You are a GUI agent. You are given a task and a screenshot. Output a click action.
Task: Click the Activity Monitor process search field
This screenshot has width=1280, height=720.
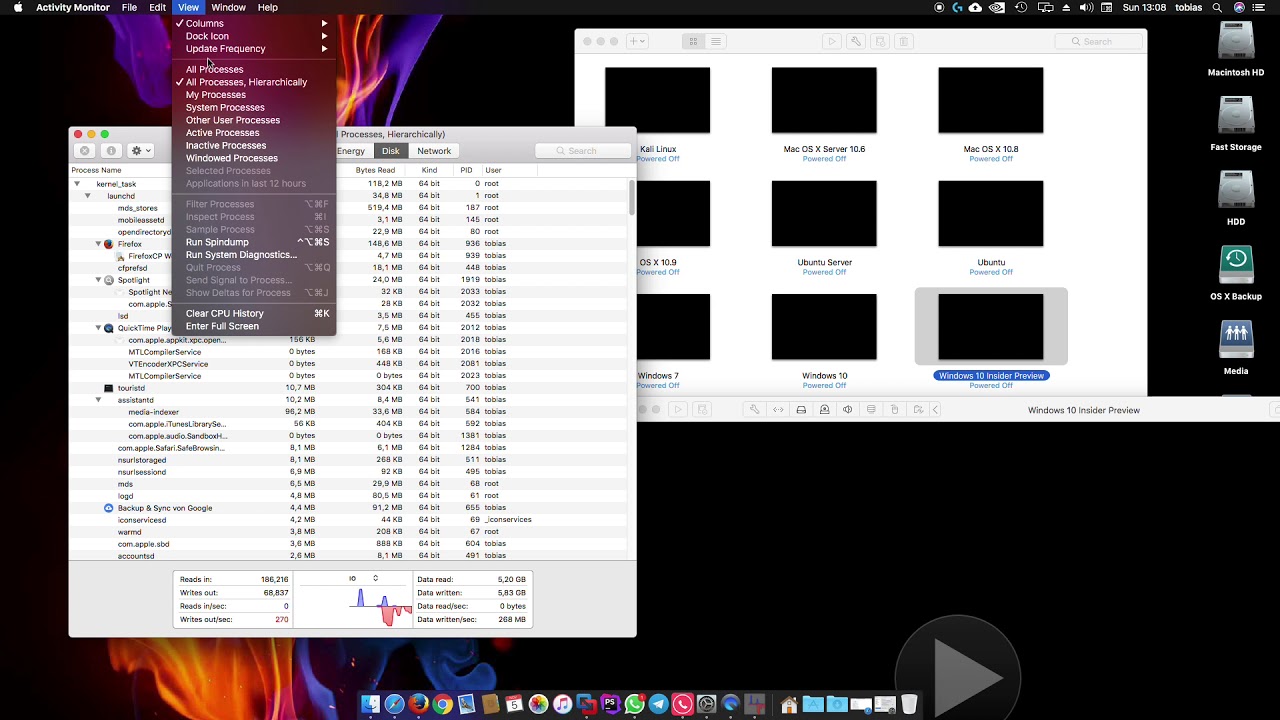click(x=581, y=151)
